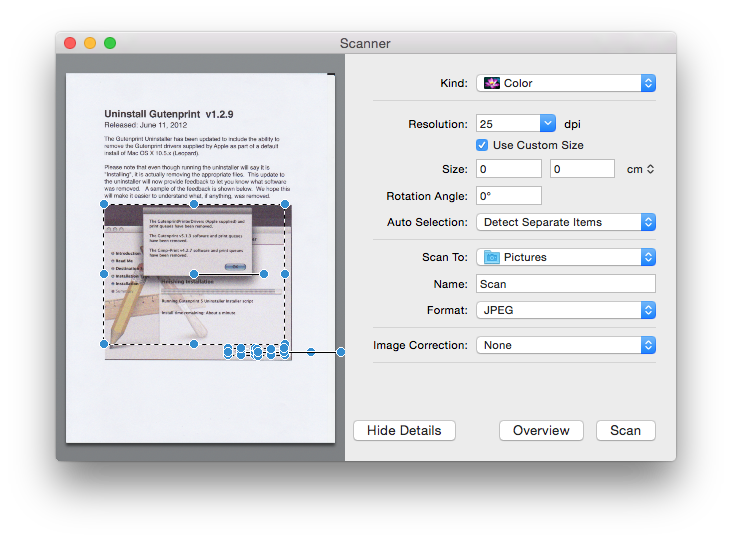Start scanning with the Scan button
Viewport: 732px width, 541px height.
click(626, 430)
